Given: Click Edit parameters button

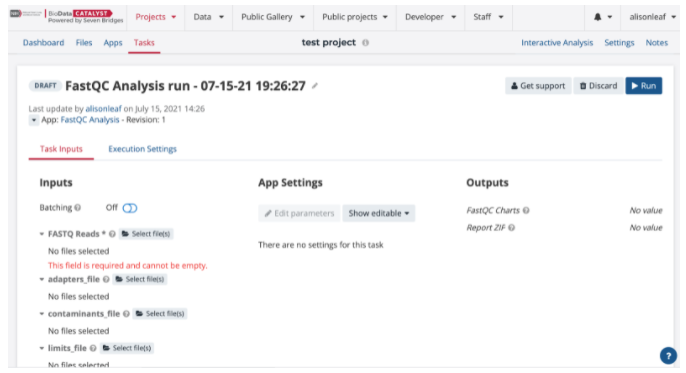Looking at the screenshot, I should 299,213.
